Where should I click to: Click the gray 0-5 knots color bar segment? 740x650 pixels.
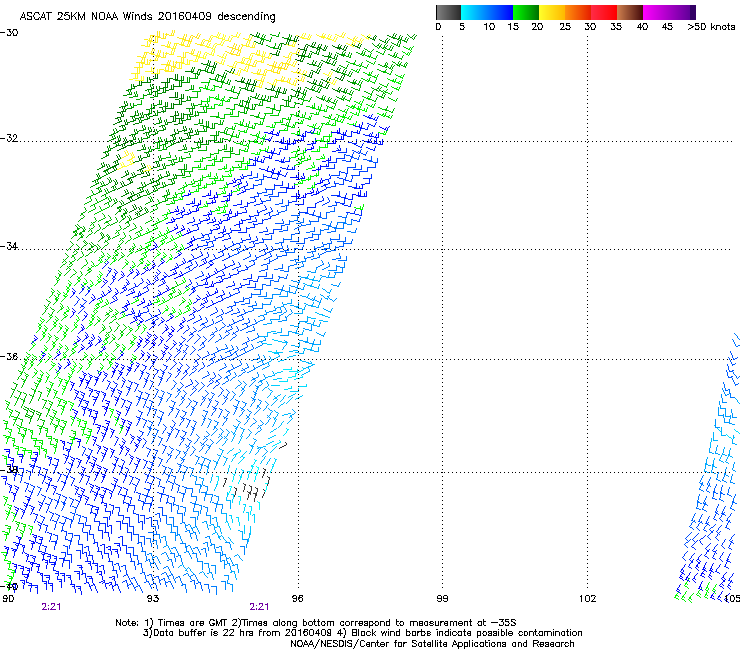pyautogui.click(x=448, y=12)
